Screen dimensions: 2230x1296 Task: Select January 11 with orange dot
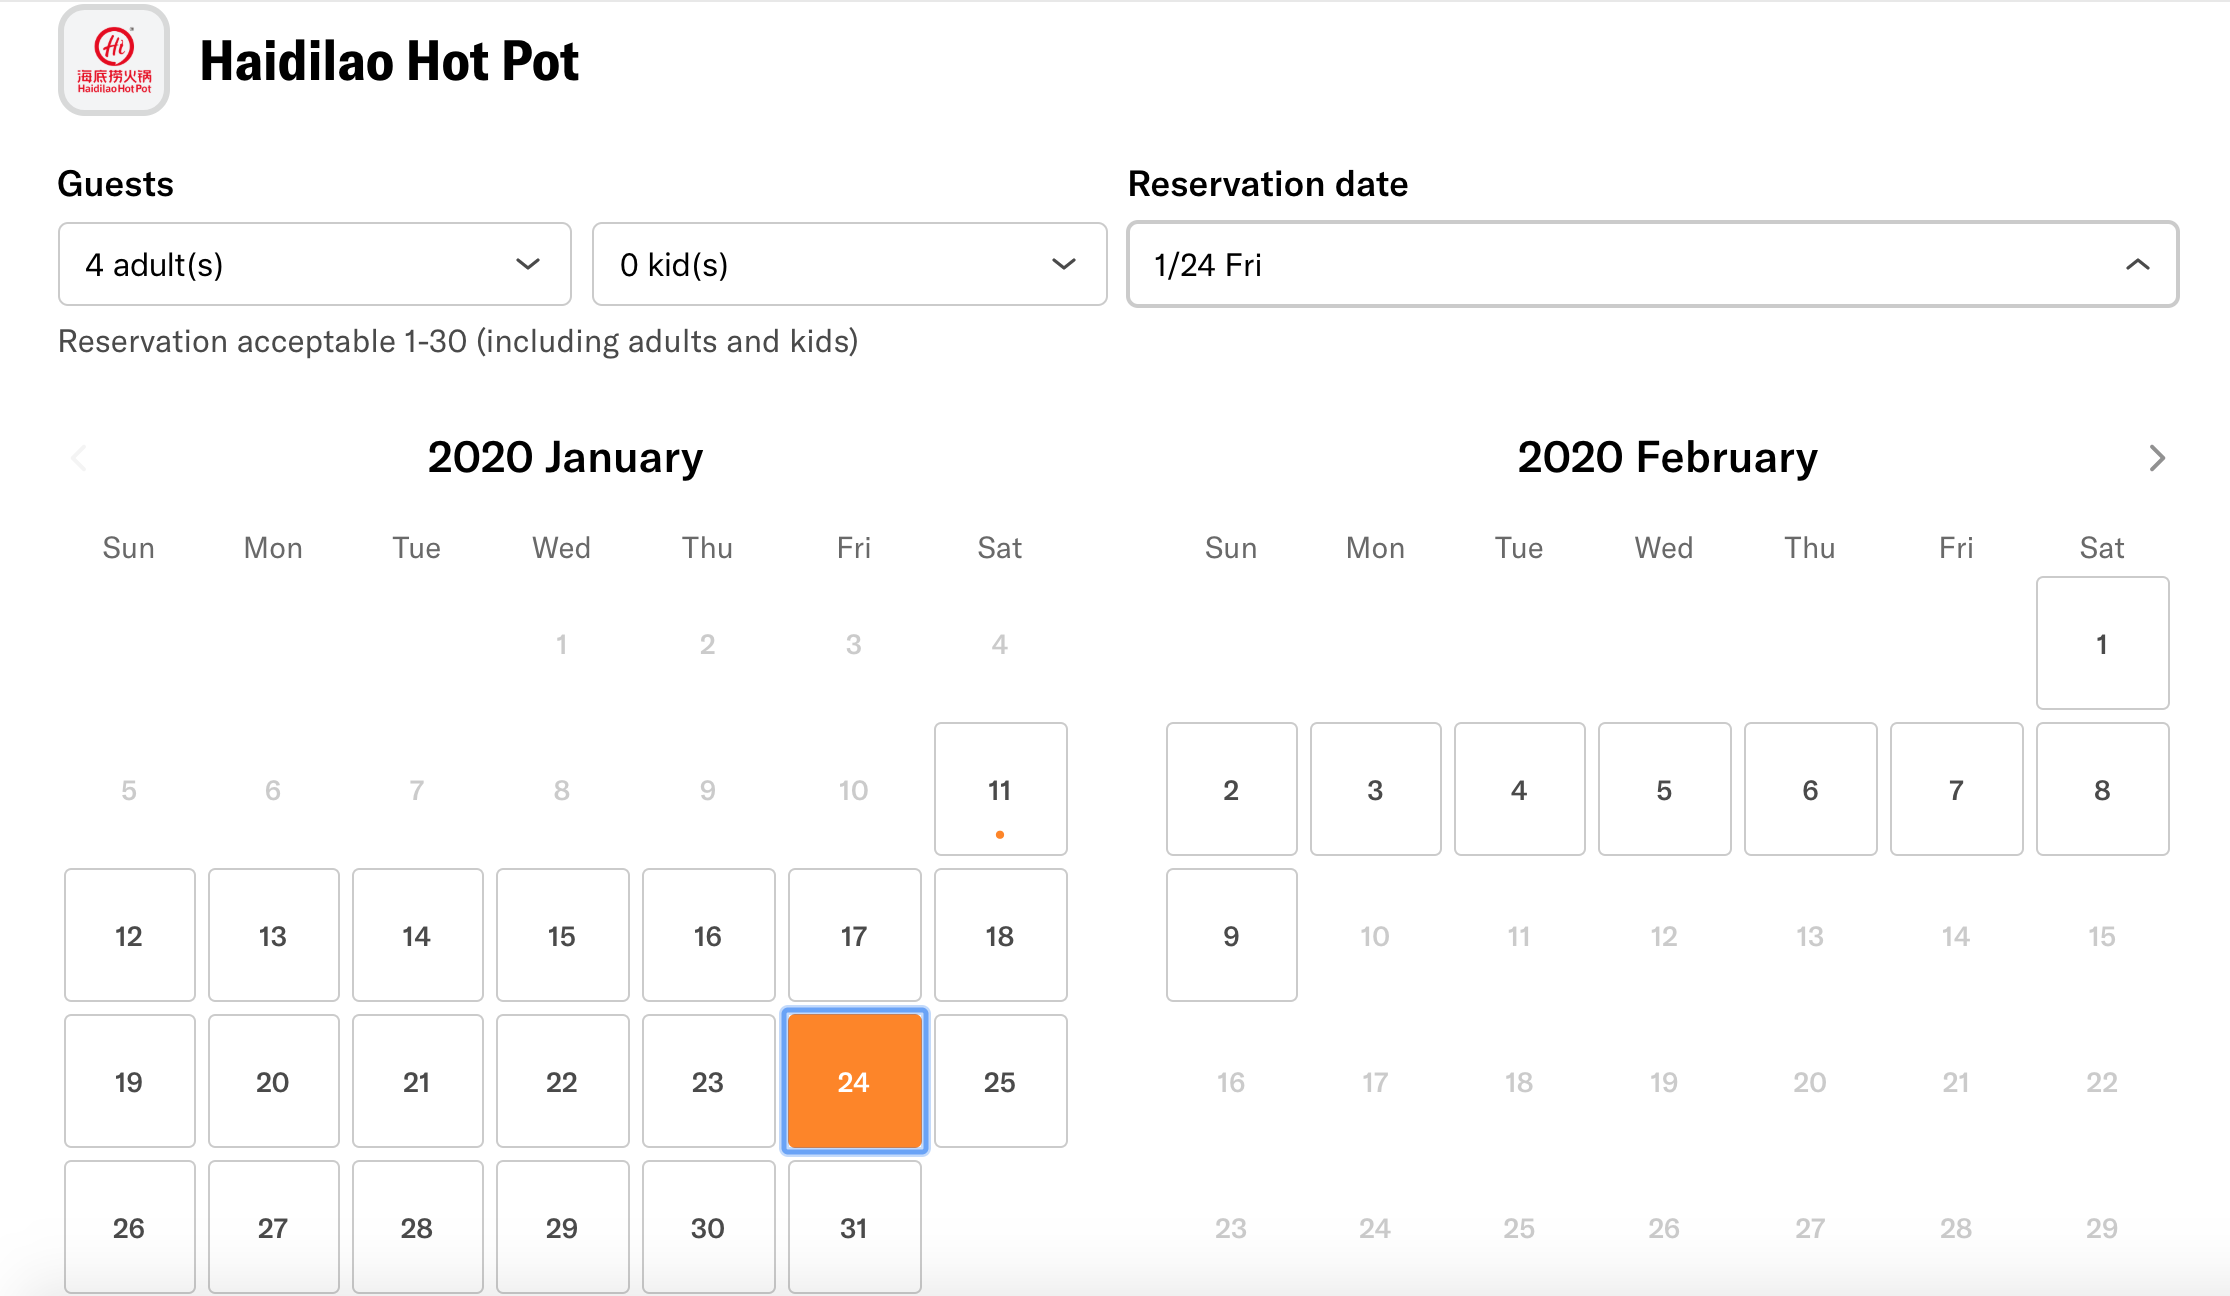pyautogui.click(x=1000, y=790)
